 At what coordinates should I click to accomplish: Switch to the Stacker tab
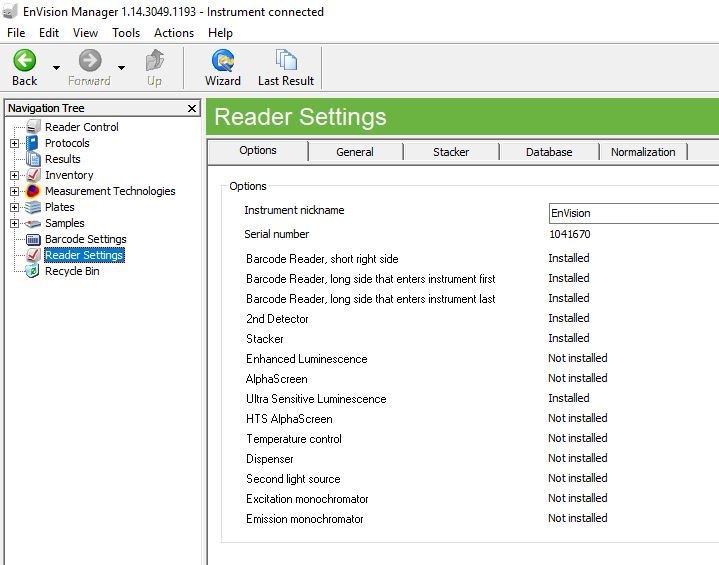pyautogui.click(x=450, y=152)
